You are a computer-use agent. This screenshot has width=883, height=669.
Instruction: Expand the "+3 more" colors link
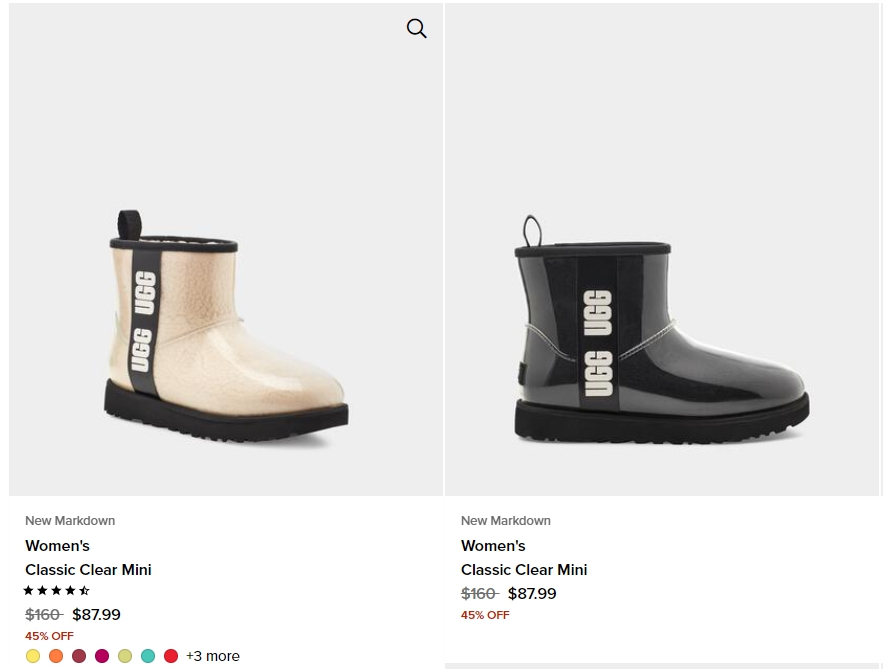click(x=213, y=656)
